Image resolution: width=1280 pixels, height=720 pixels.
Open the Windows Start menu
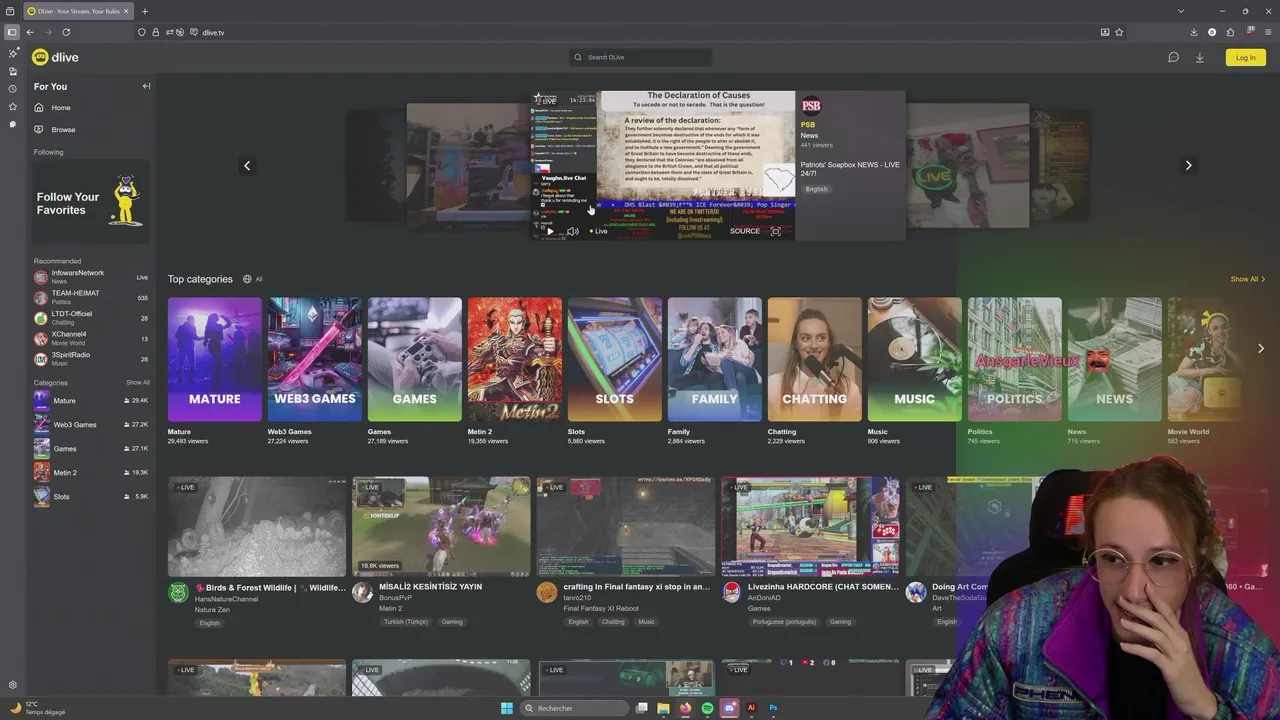click(507, 708)
